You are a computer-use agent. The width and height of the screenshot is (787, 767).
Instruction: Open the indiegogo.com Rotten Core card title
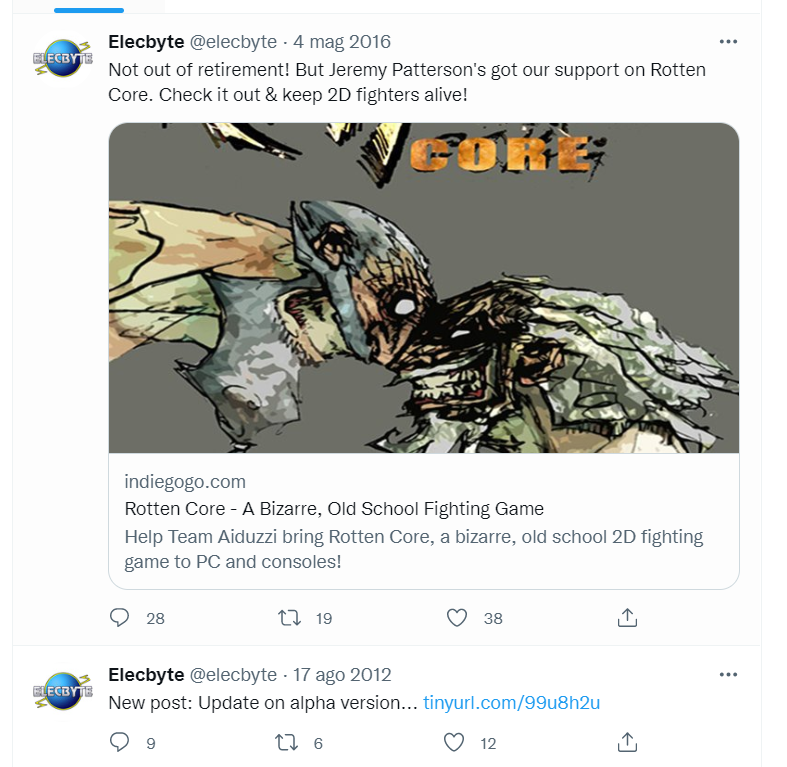click(334, 508)
